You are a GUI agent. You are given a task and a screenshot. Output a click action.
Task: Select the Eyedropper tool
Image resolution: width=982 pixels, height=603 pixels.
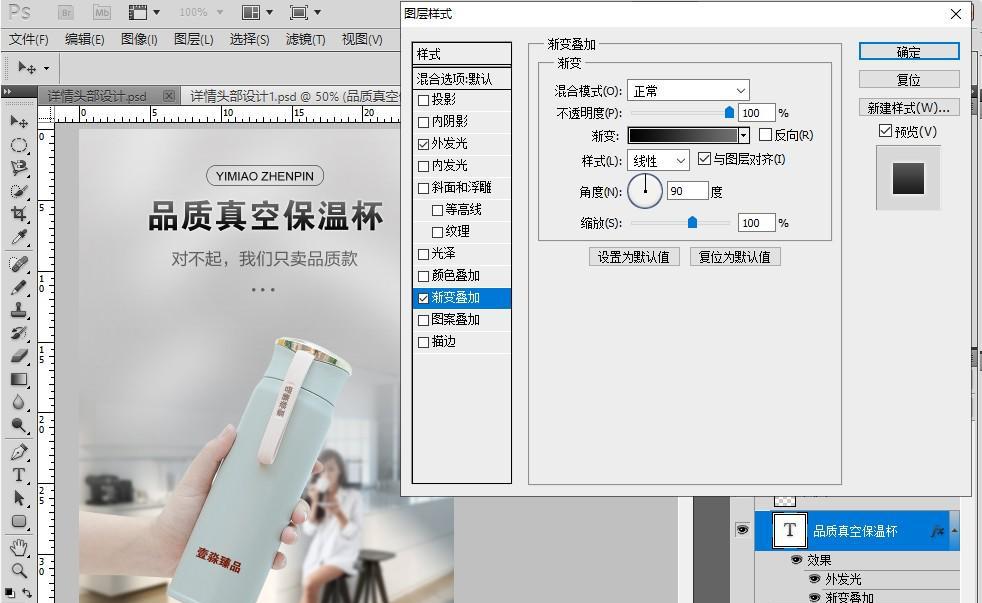tap(19, 237)
